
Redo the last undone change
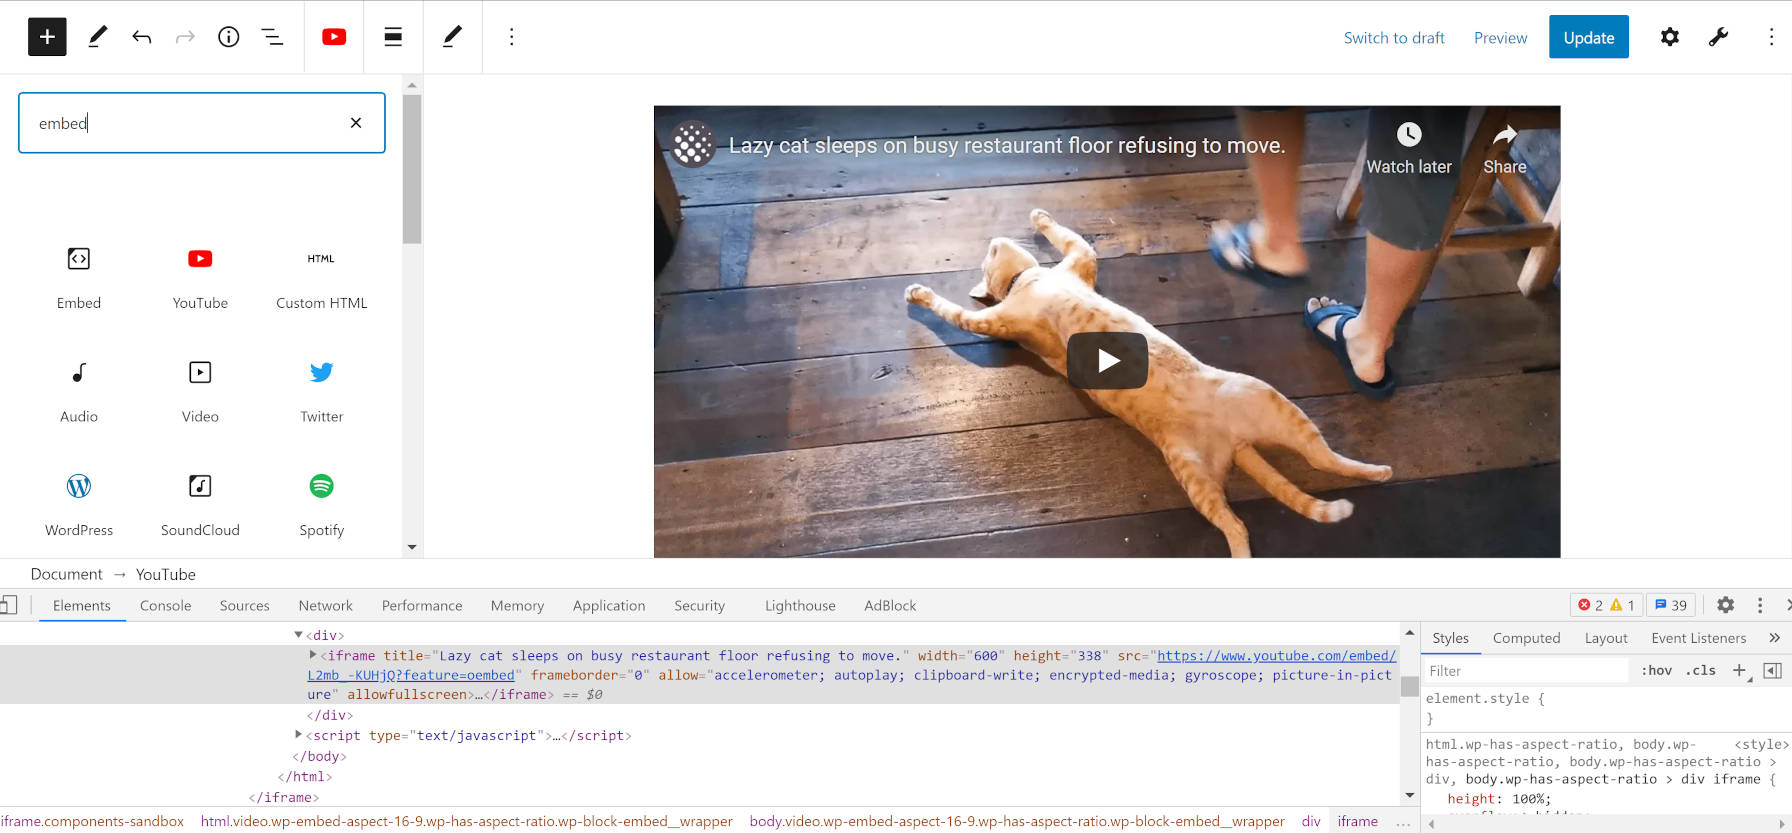tap(185, 37)
